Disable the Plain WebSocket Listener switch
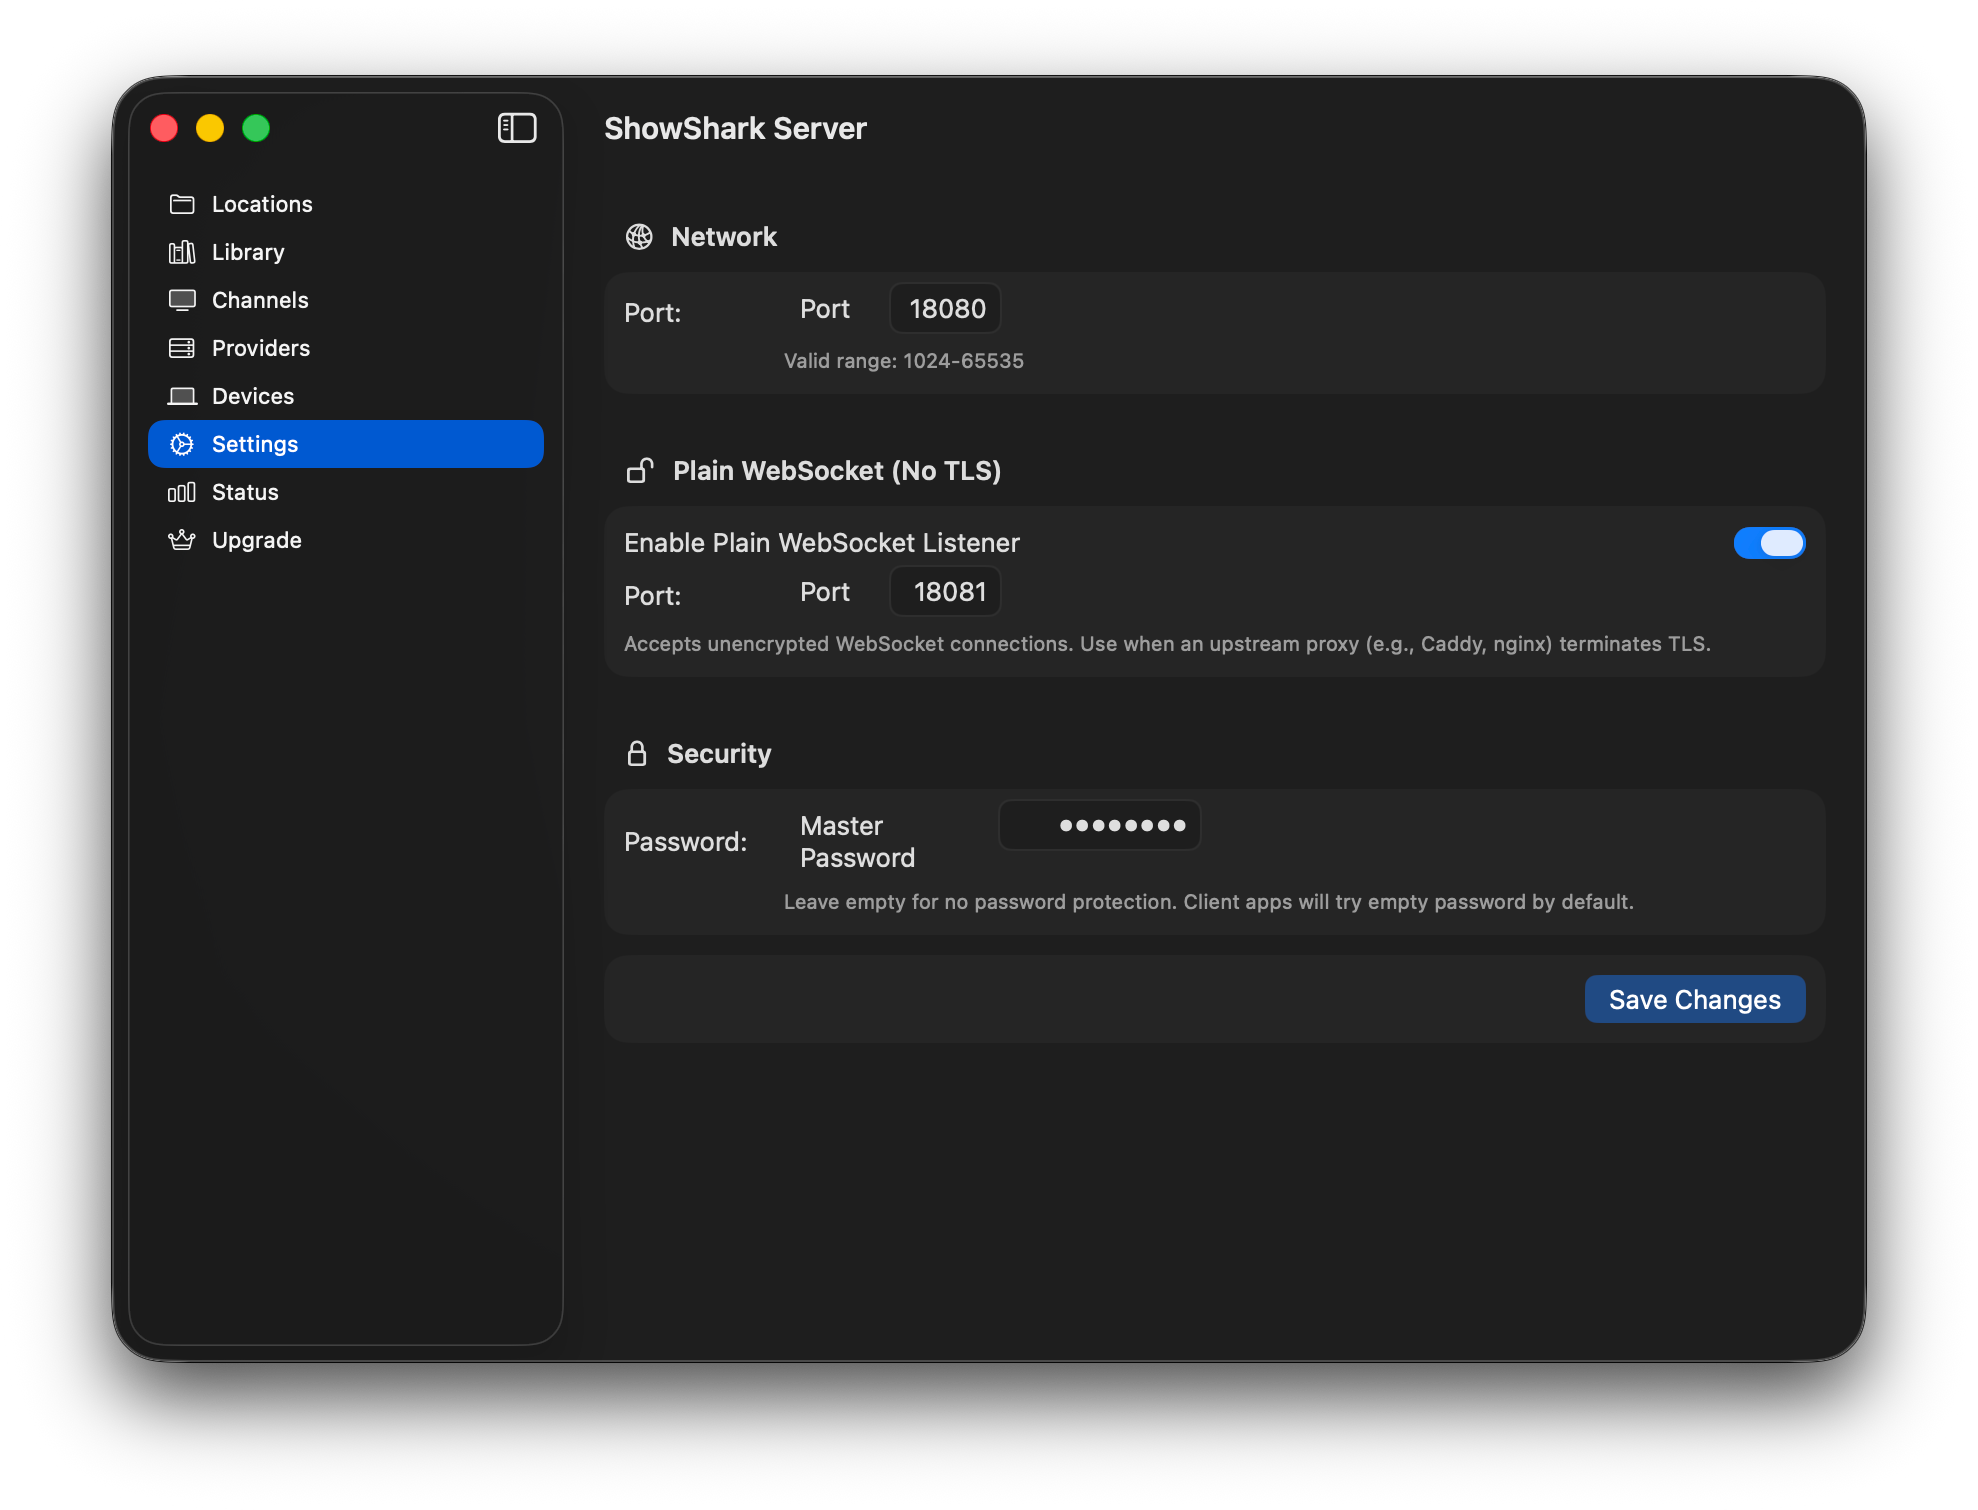 [x=1768, y=543]
